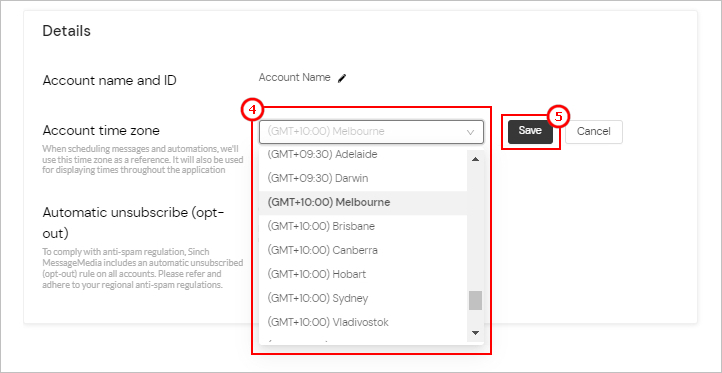Select (GMT+09:30) Darwin option
Image resolution: width=722 pixels, height=373 pixels.
(x=363, y=178)
